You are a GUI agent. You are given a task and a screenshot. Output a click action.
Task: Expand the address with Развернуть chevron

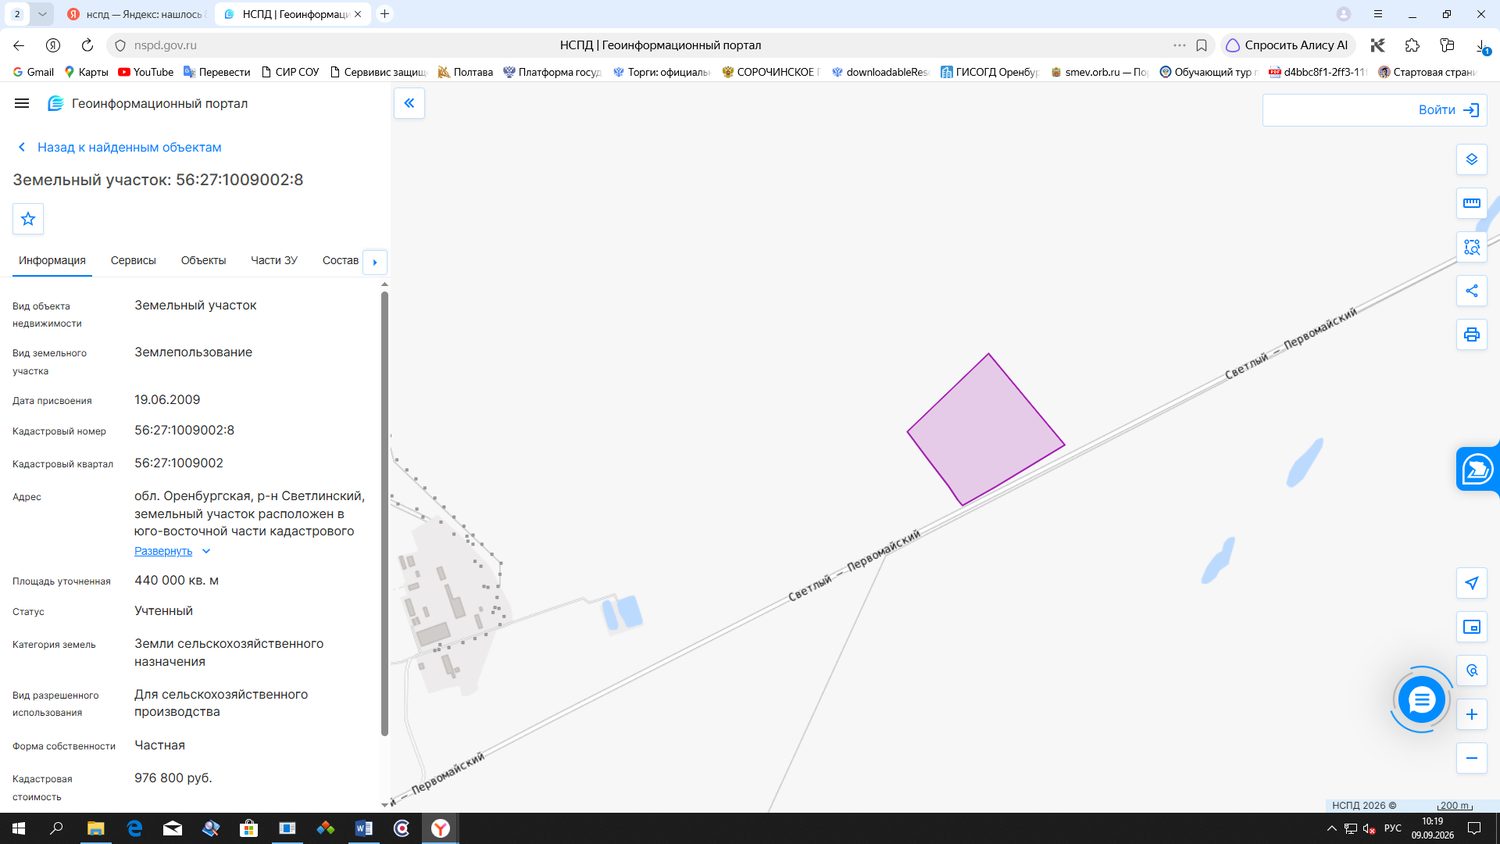[x=206, y=551]
